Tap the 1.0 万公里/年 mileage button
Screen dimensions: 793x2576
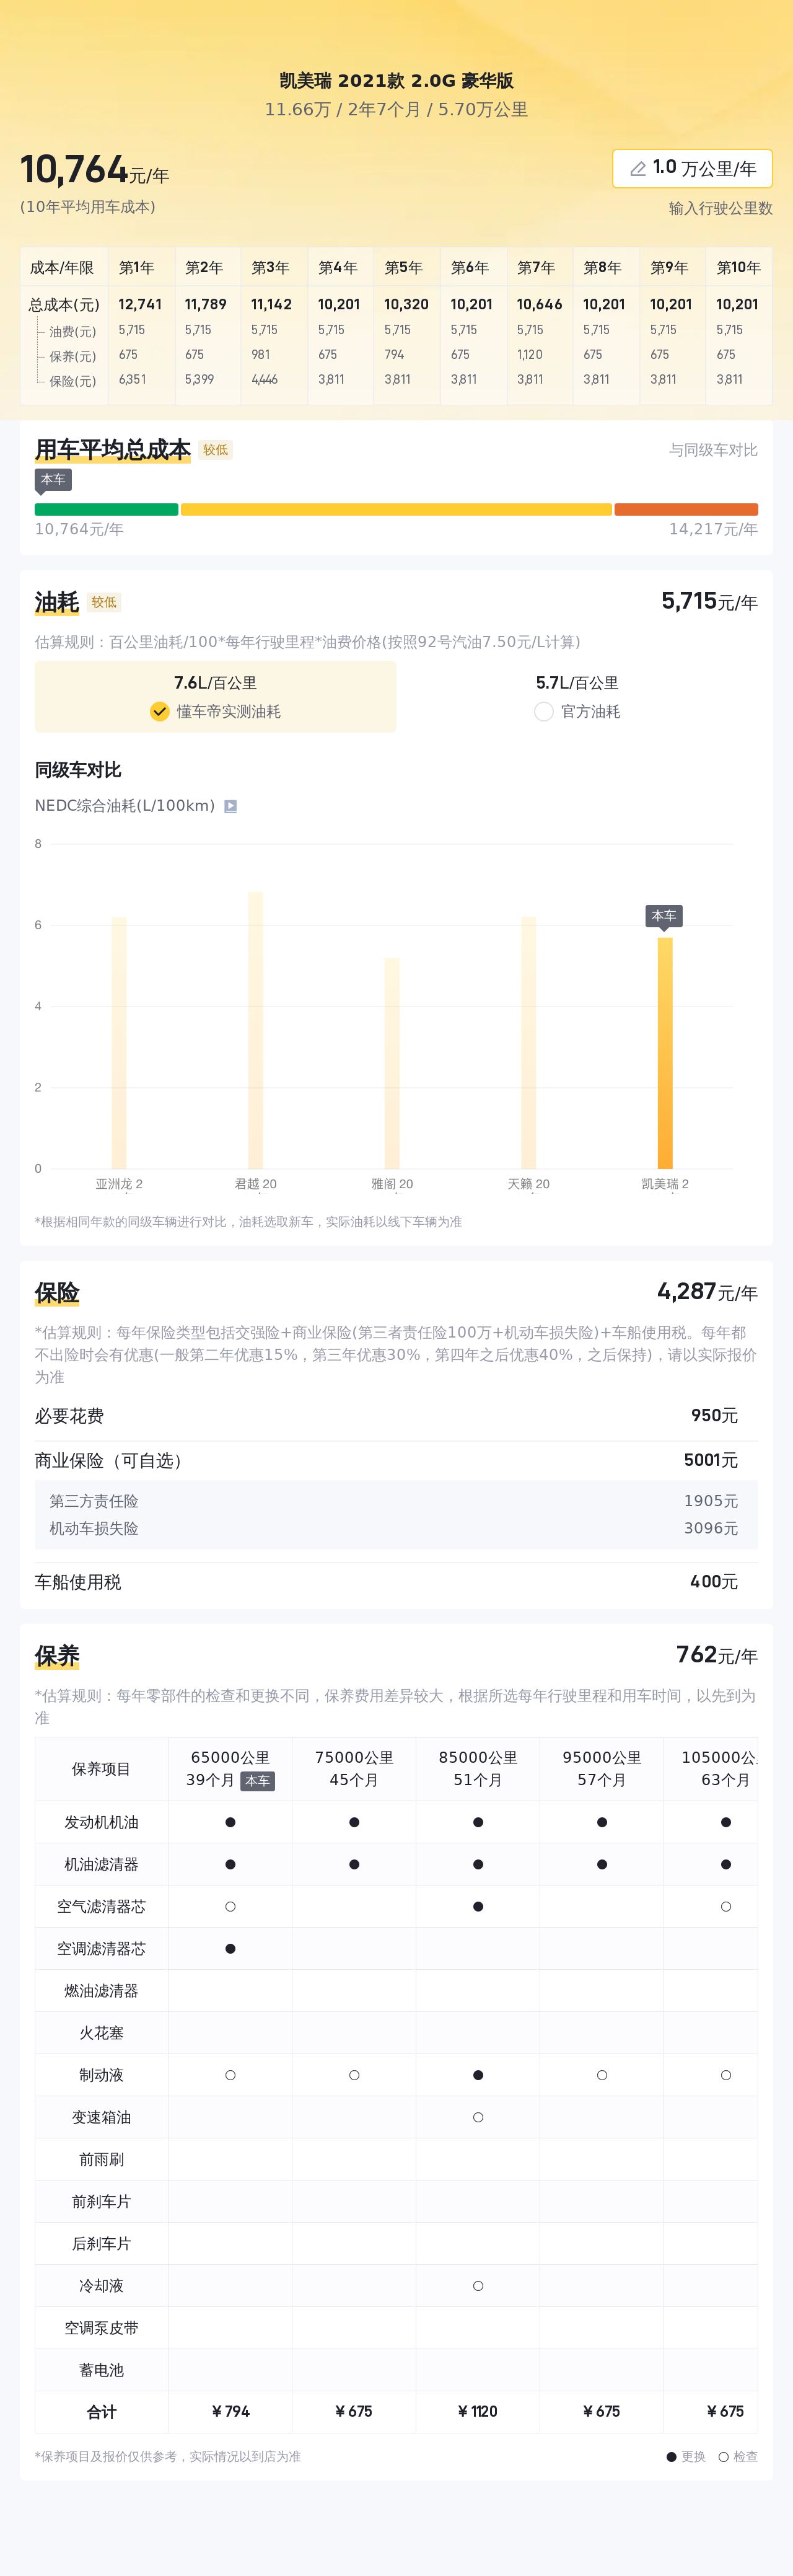pos(692,168)
